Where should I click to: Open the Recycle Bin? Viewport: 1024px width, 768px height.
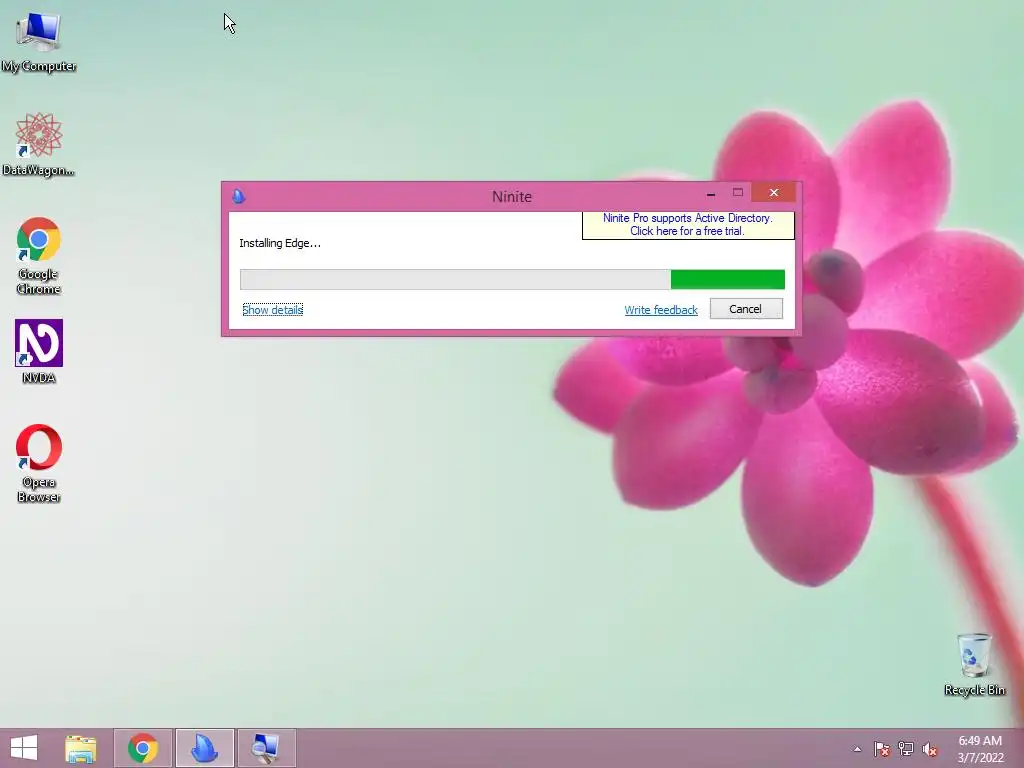coord(974,664)
